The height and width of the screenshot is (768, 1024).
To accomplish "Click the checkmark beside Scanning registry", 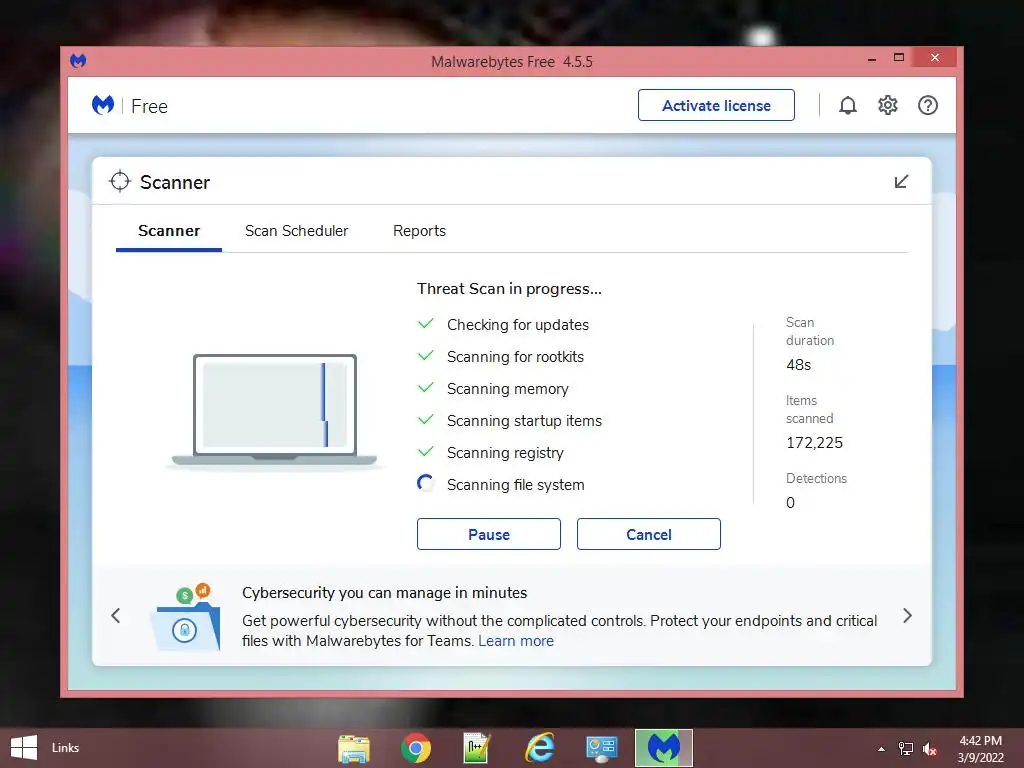I will 425,452.
